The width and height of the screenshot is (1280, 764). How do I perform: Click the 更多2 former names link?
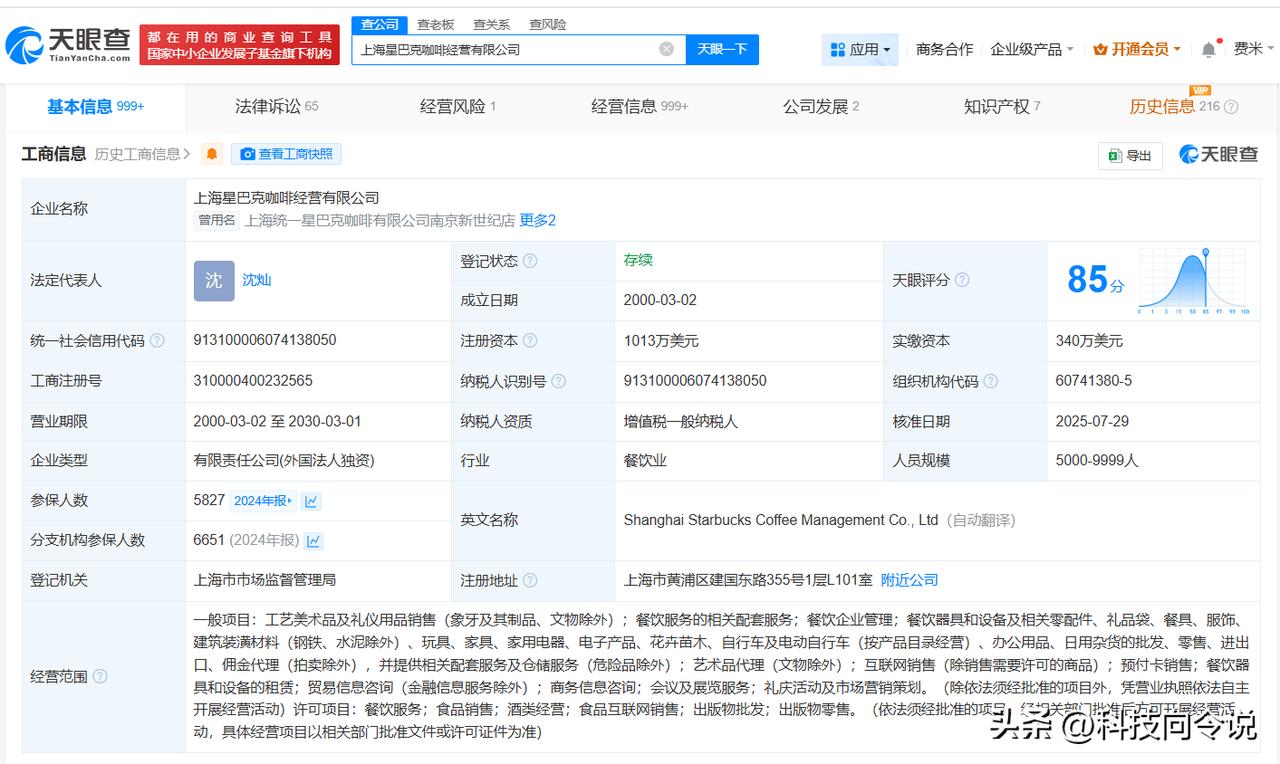tap(538, 220)
